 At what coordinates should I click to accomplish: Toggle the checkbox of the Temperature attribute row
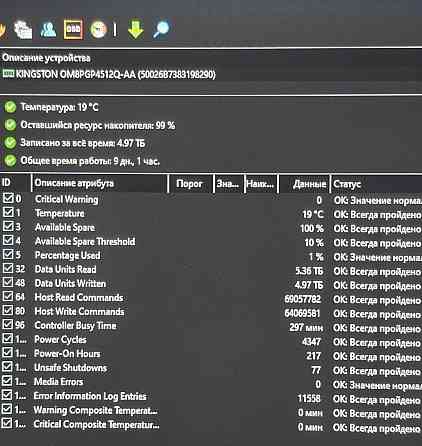(7, 212)
